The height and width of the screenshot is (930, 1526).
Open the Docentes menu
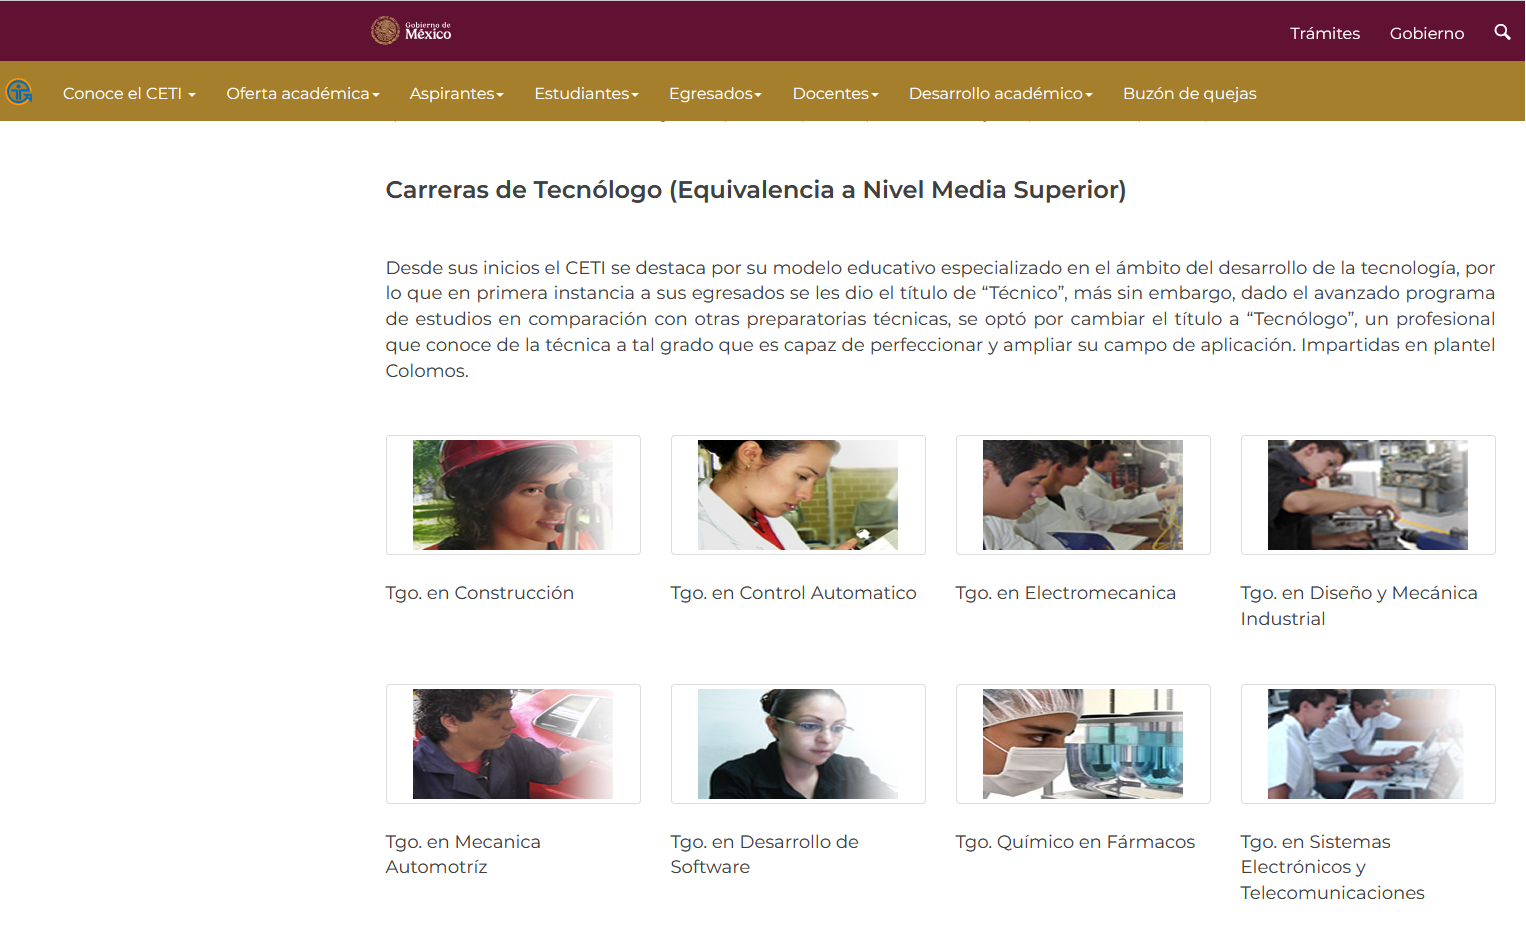tap(835, 93)
